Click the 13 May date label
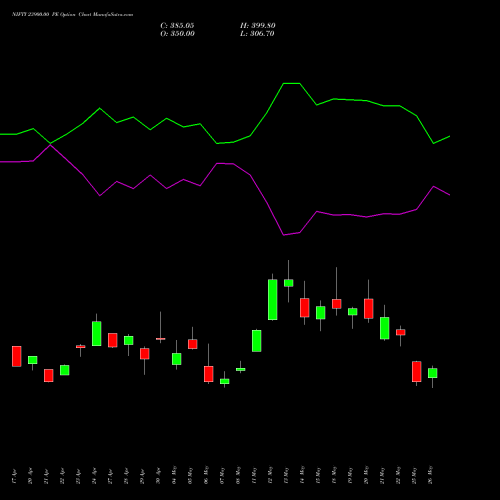The width and height of the screenshot is (500, 500). [286, 475]
